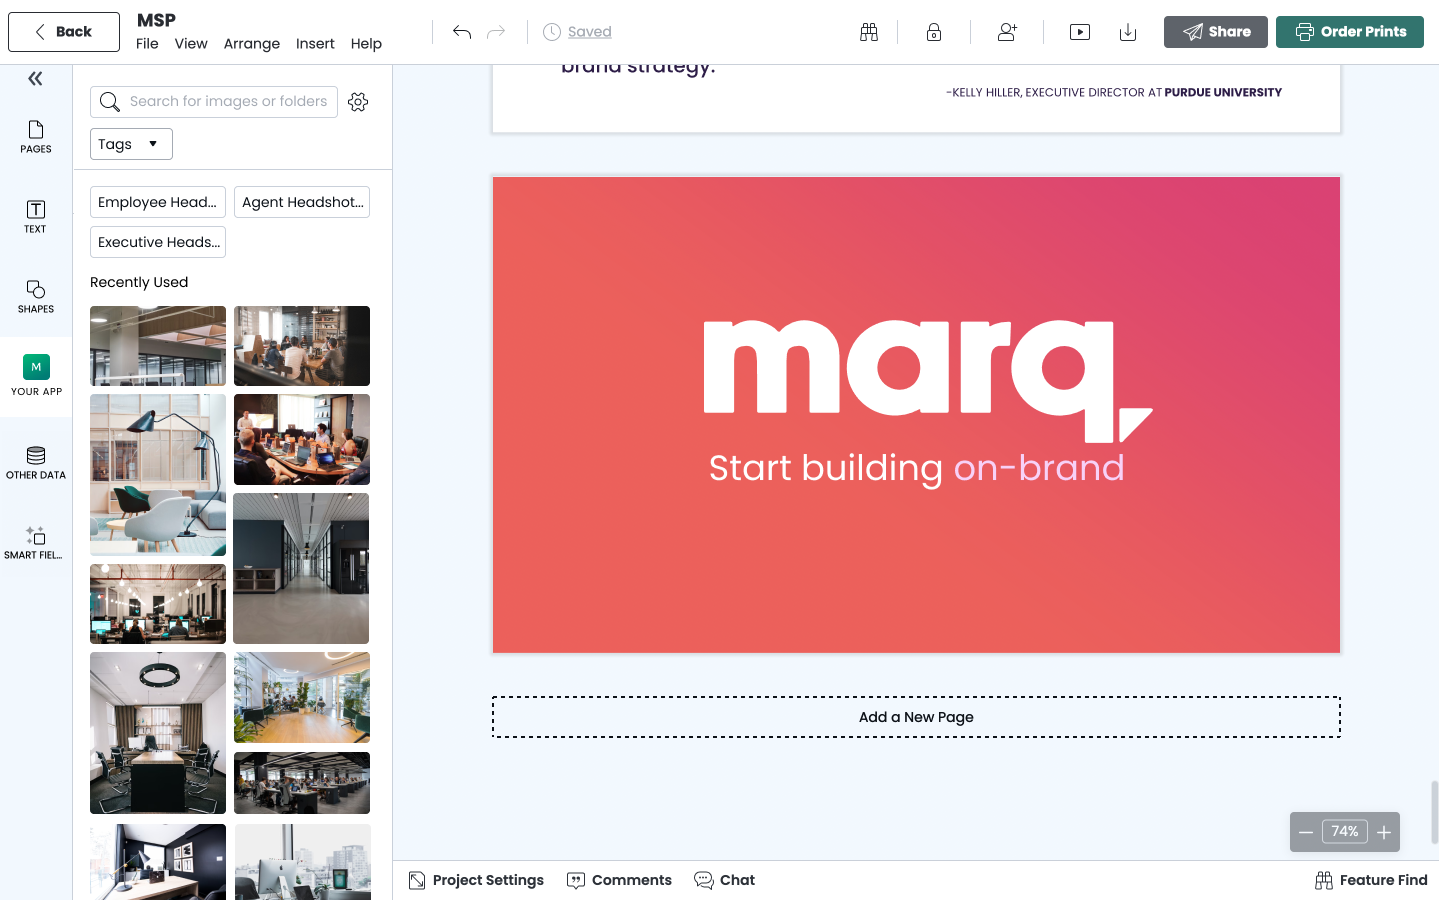Select the marq logo on canvas
Viewport: 1439px width, 900px height.
coord(928,381)
